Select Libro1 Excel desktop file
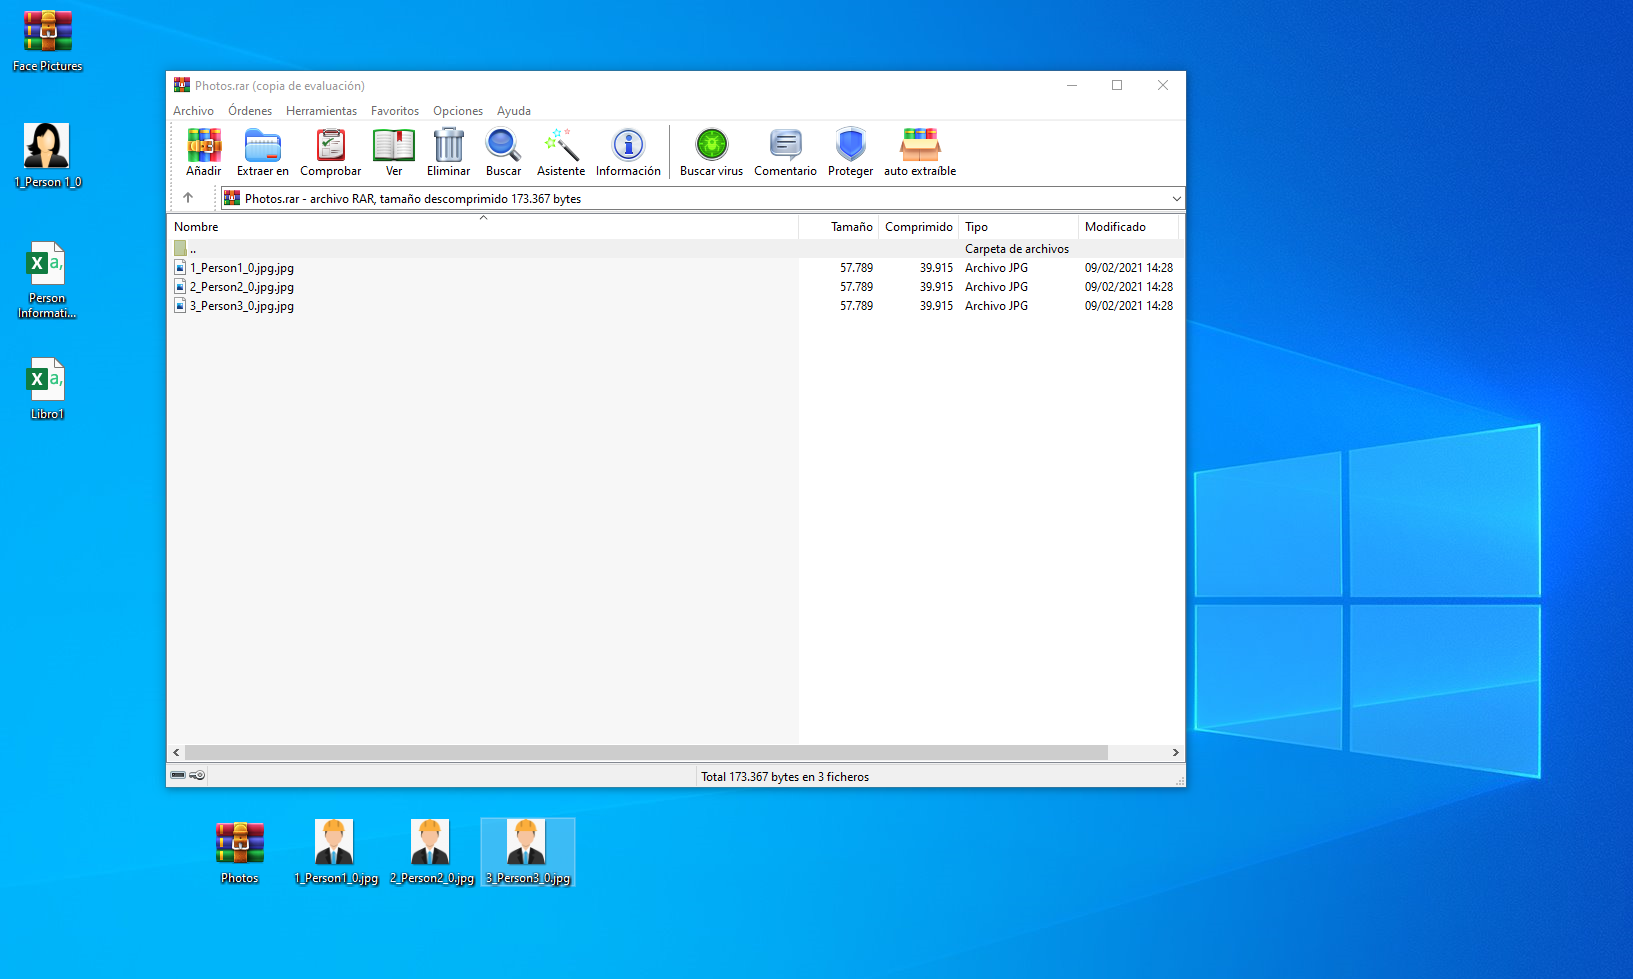The width and height of the screenshot is (1633, 979). click(x=47, y=389)
